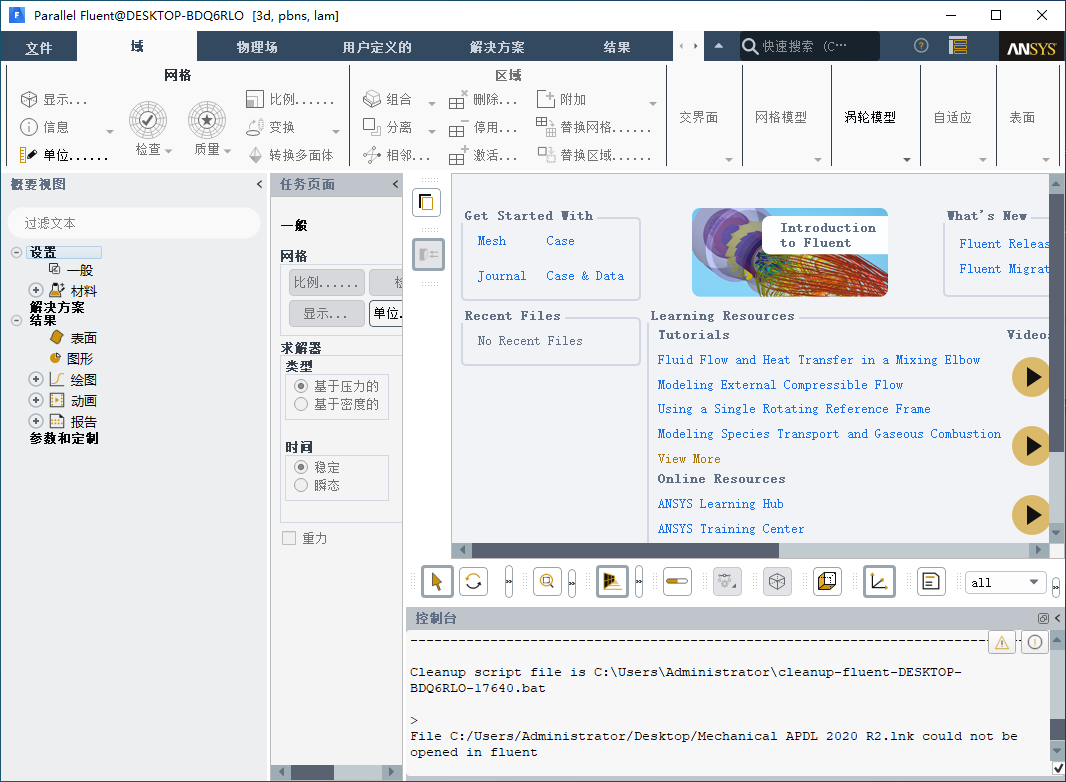
Task: Click the 相邻 (Adjacency) zone icon
Action: point(371,155)
